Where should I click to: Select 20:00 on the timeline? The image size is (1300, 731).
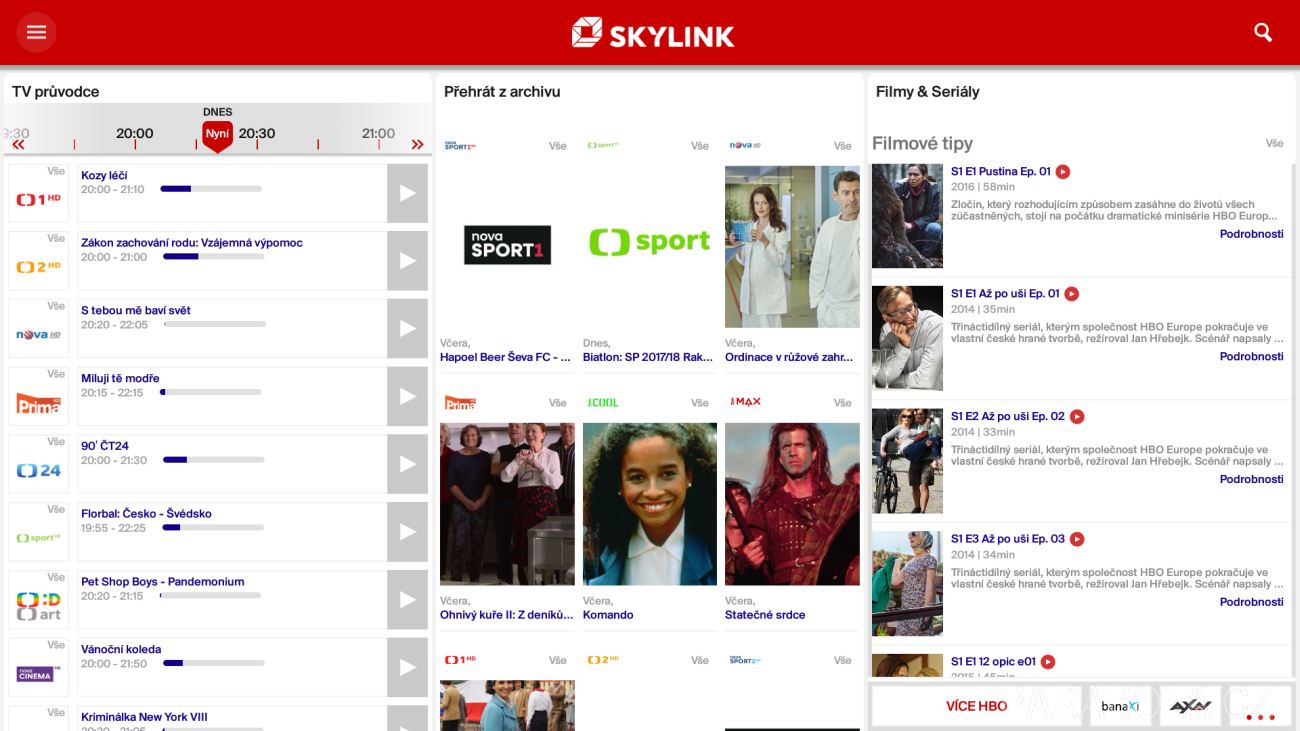click(135, 133)
